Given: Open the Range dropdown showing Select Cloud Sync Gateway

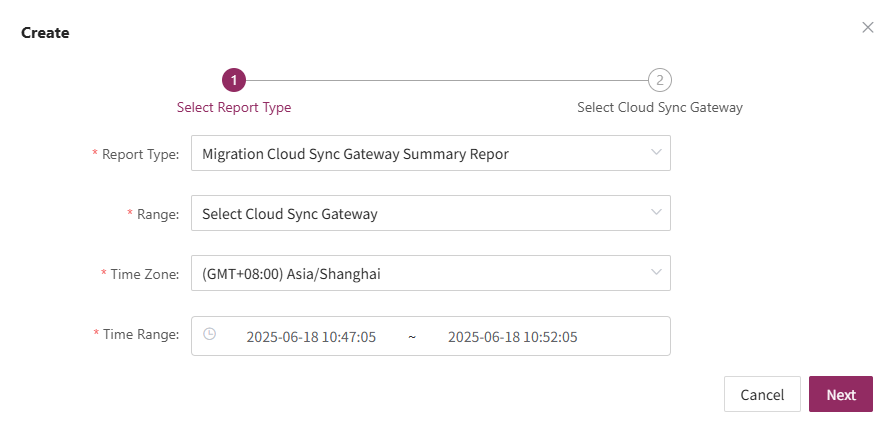Looking at the screenshot, I should coord(431,213).
